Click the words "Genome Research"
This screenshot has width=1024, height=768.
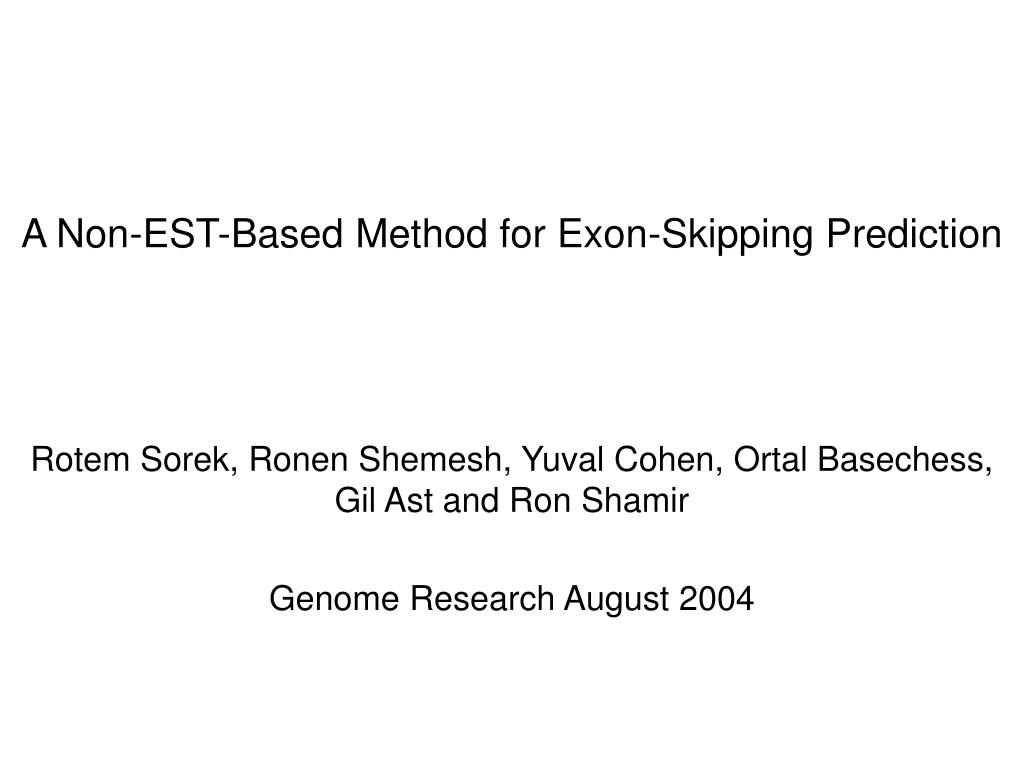pyautogui.click(x=411, y=598)
